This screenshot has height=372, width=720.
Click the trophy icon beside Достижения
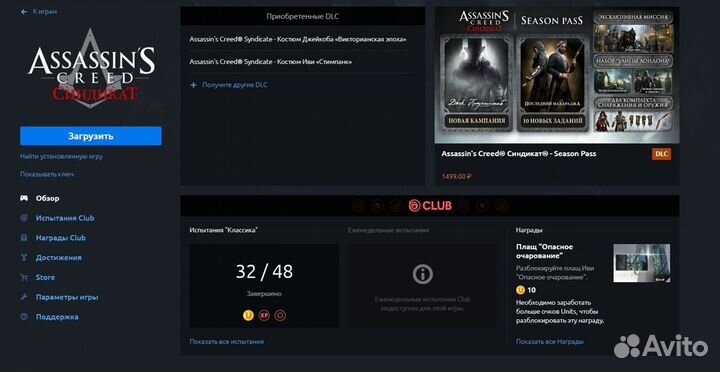(24, 258)
